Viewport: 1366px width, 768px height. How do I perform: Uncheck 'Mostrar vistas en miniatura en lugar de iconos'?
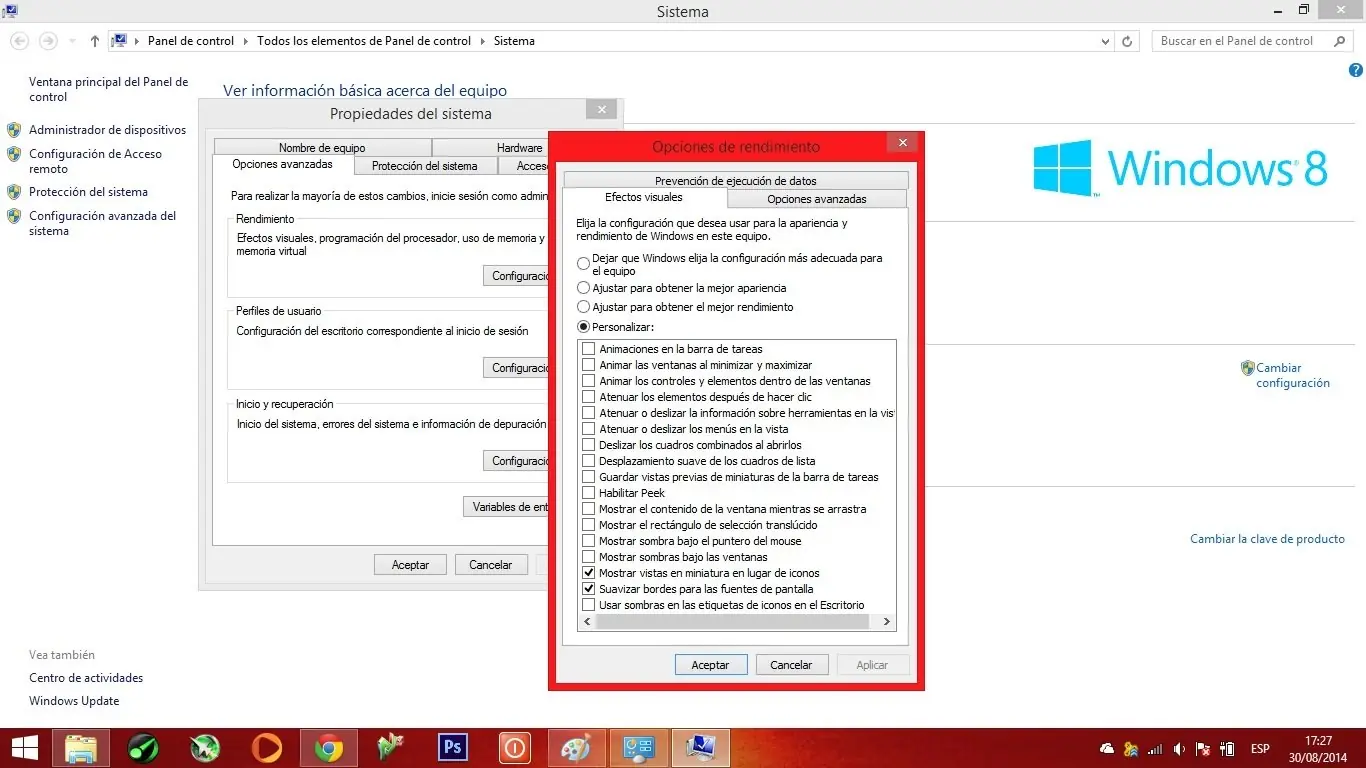click(589, 573)
